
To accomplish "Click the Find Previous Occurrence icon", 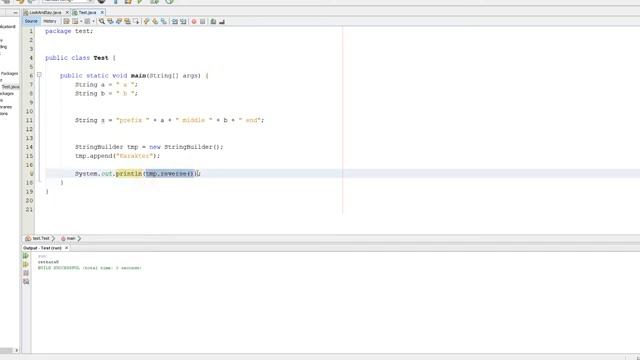I will pyautogui.click(x=110, y=21).
